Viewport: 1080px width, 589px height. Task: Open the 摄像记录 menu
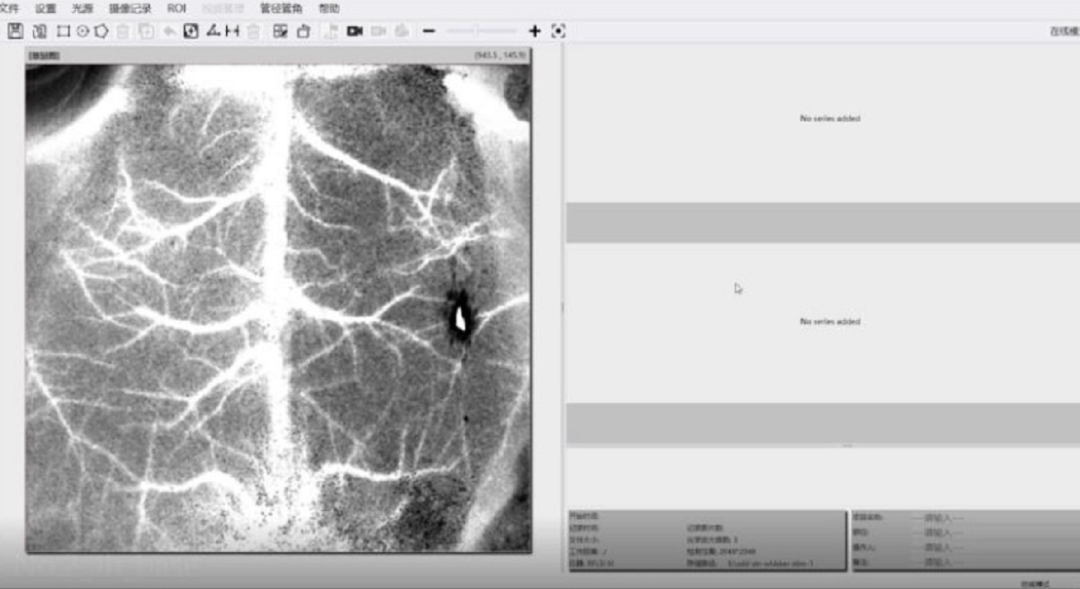(x=129, y=8)
